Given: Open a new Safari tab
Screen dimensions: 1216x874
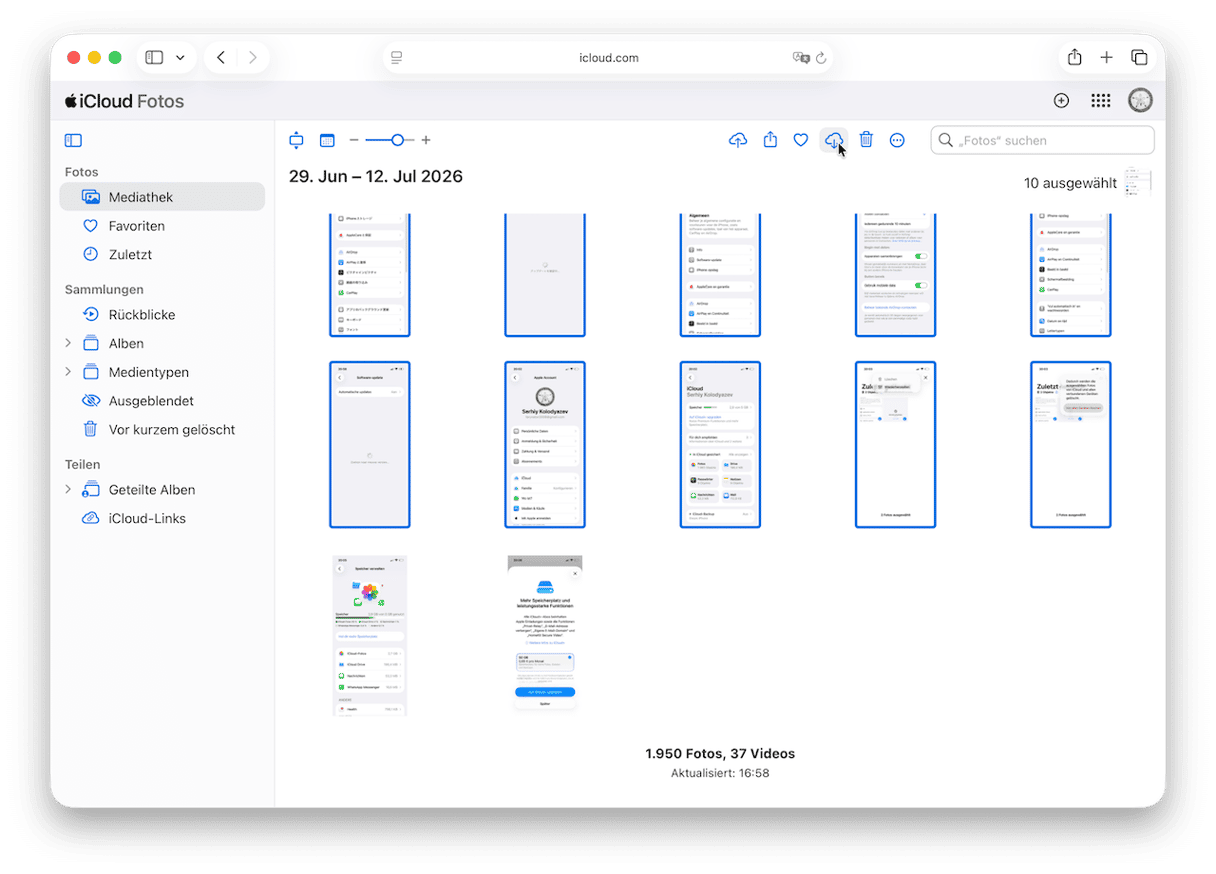Looking at the screenshot, I should 1106,58.
